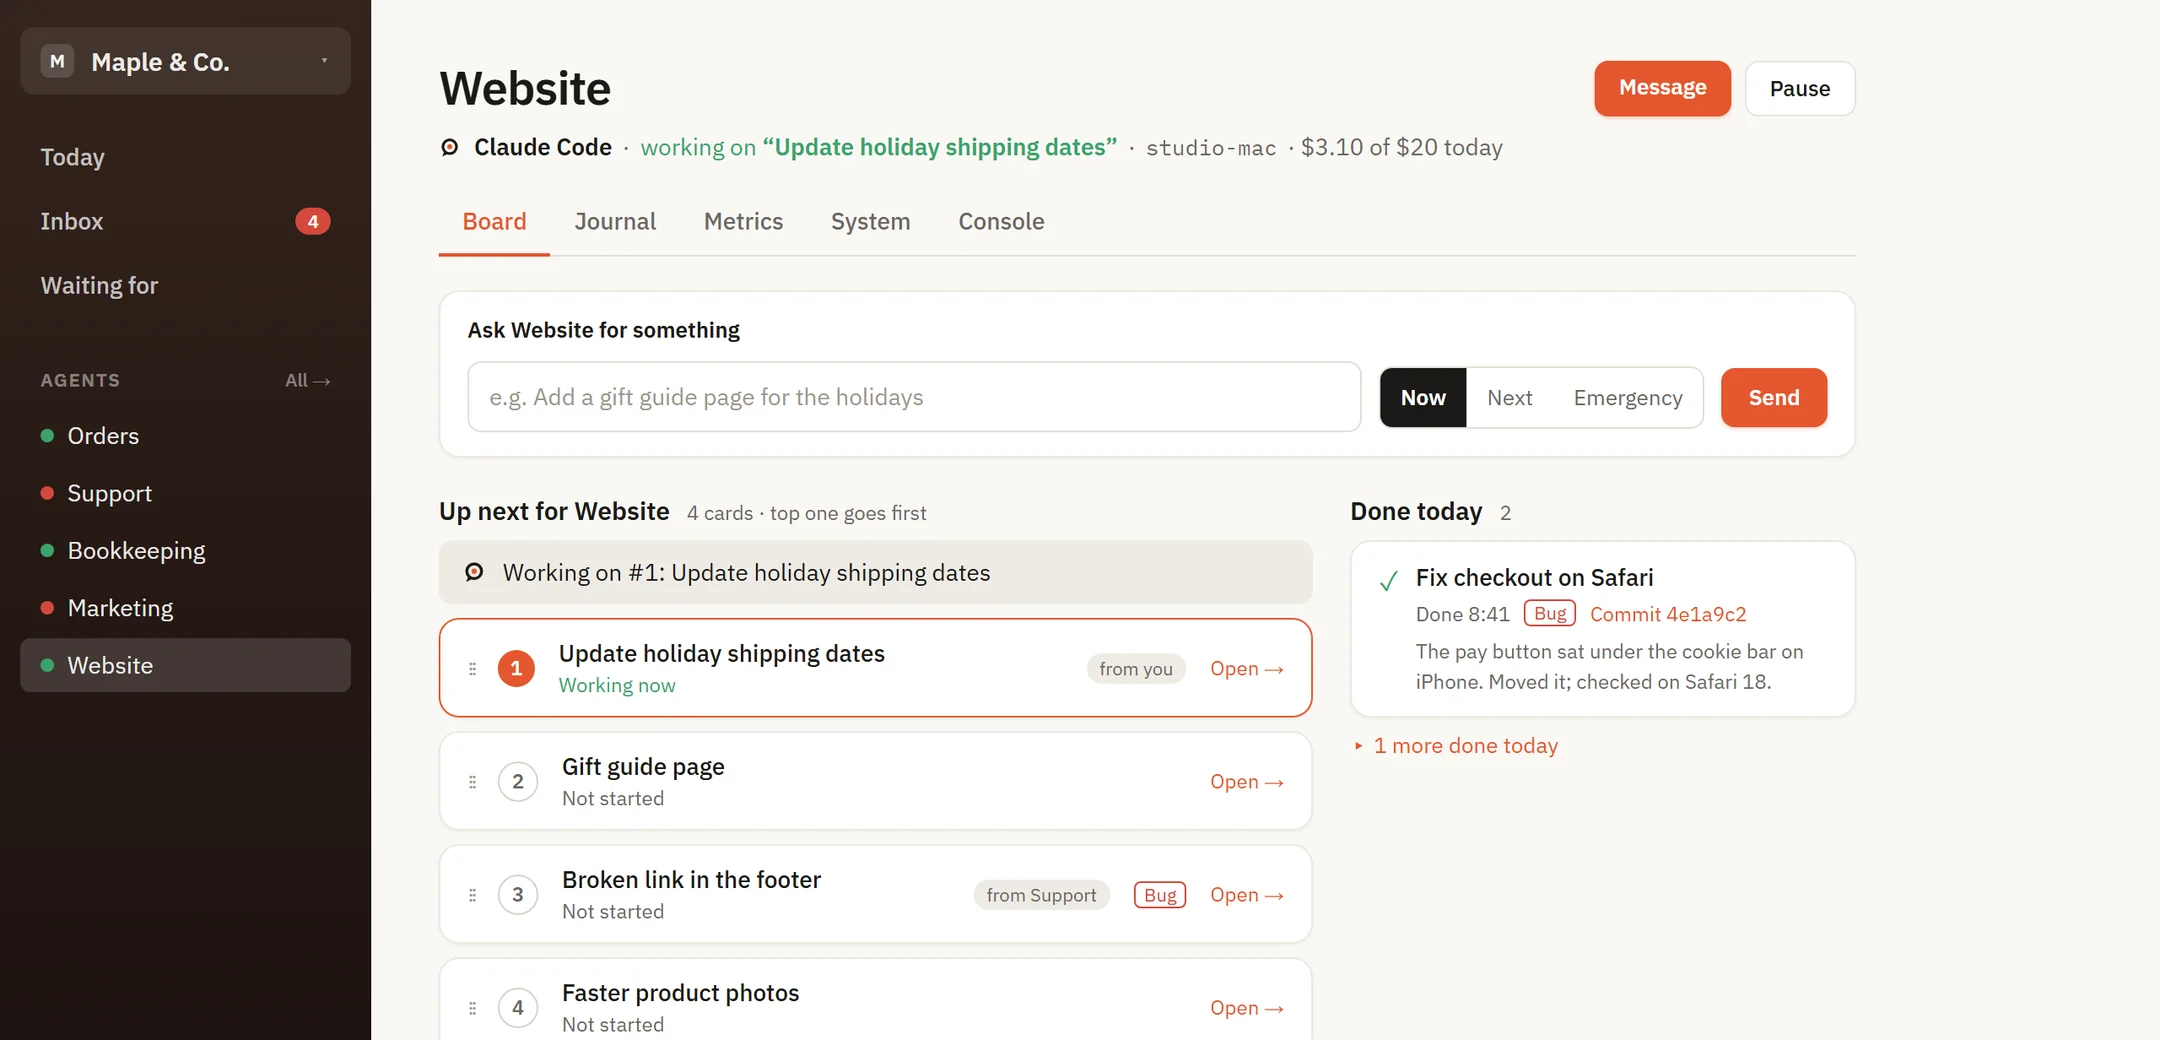The image size is (2160, 1040).
Task: Expand 1 more done today
Action: [1456, 745]
